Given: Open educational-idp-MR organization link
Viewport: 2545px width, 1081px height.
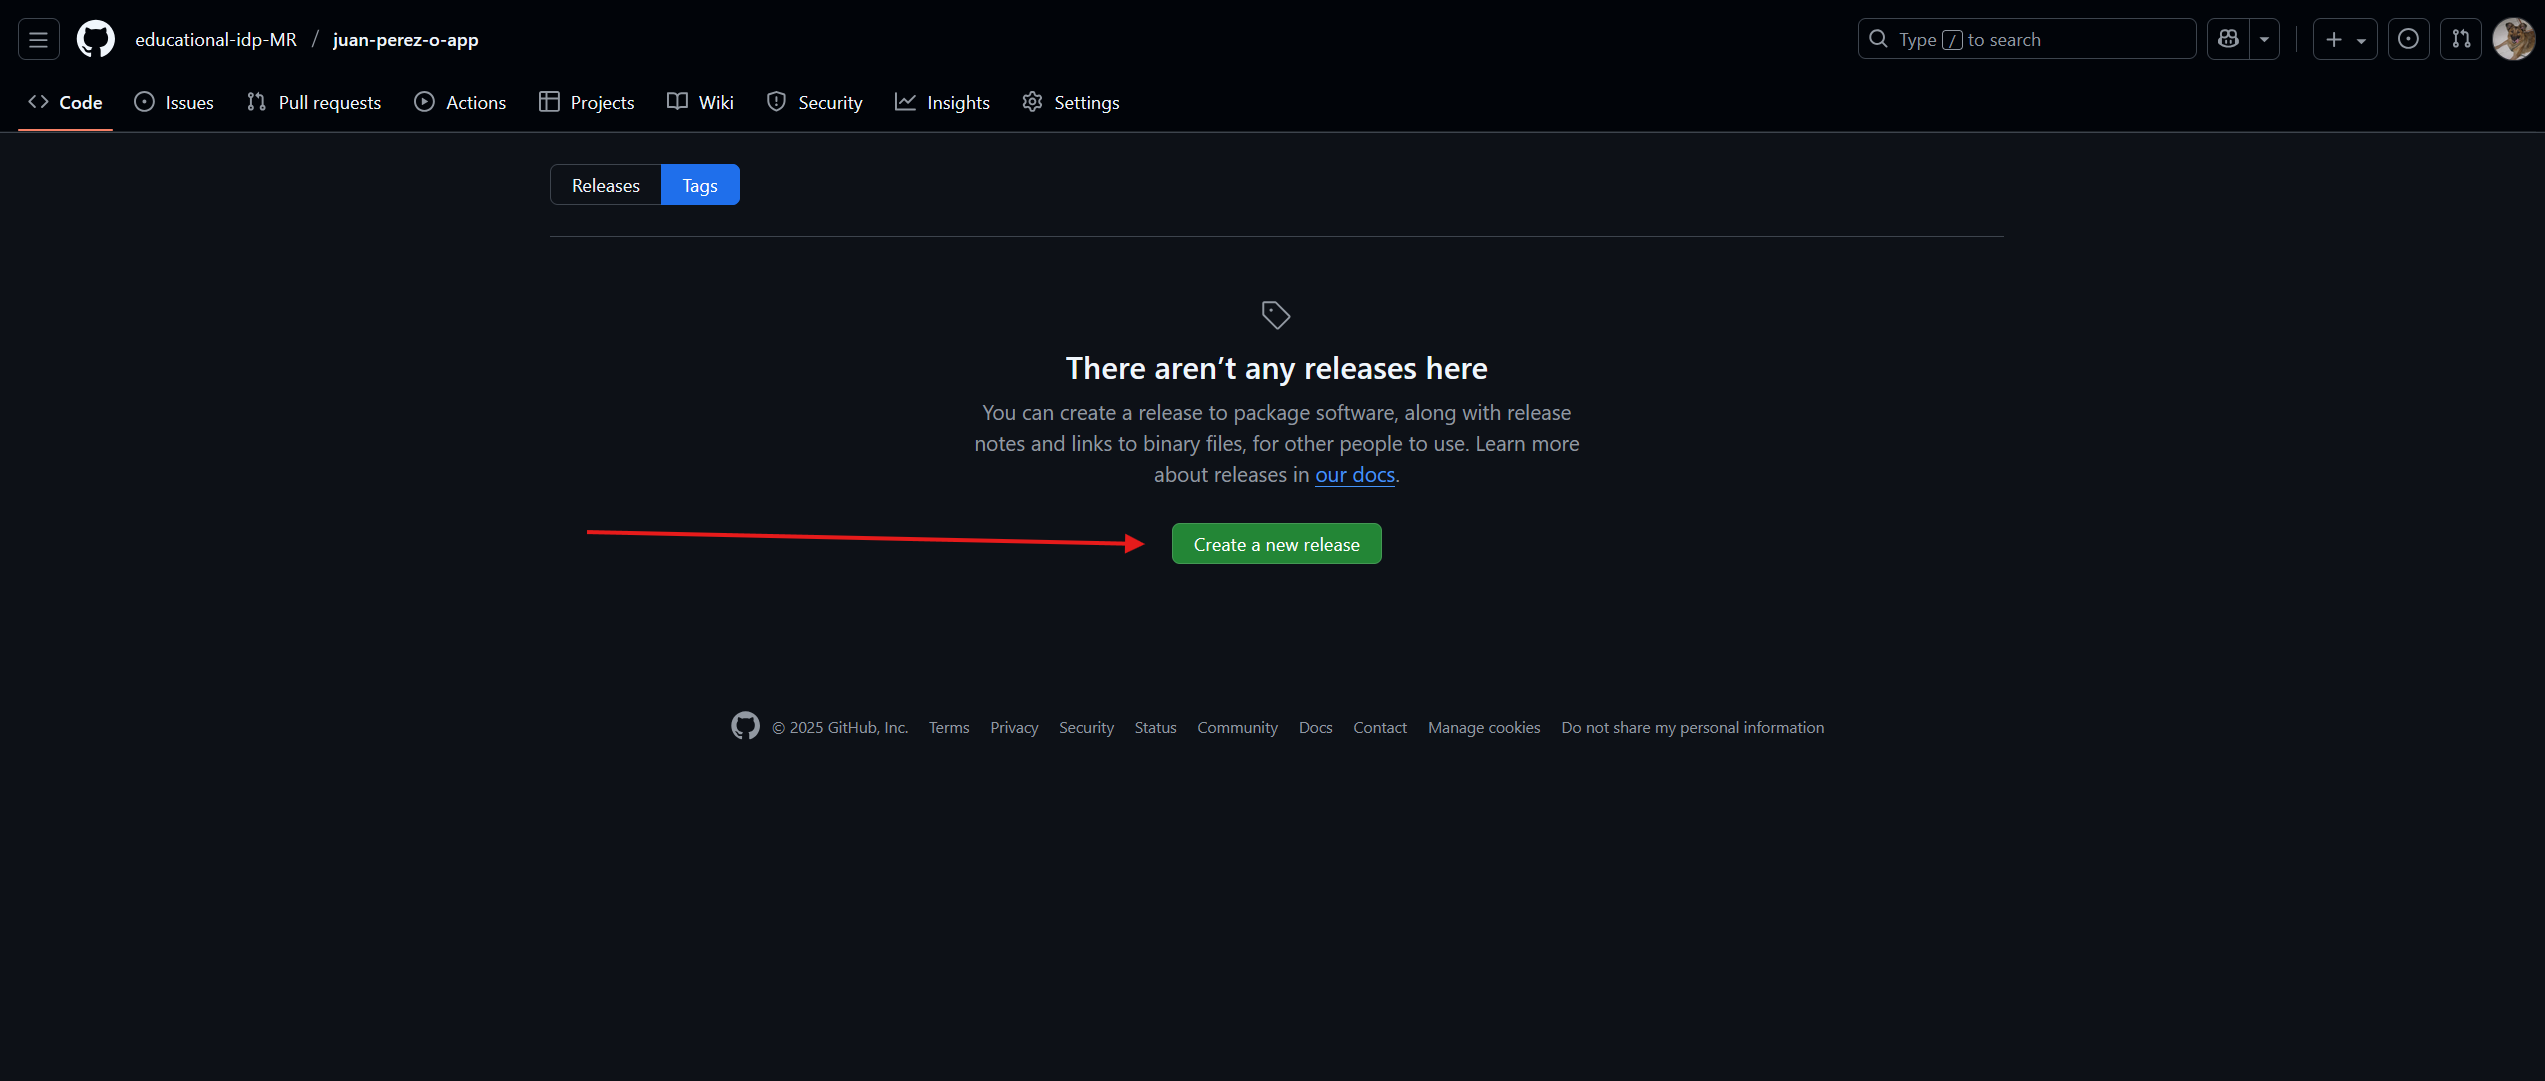Looking at the screenshot, I should coord(216,40).
